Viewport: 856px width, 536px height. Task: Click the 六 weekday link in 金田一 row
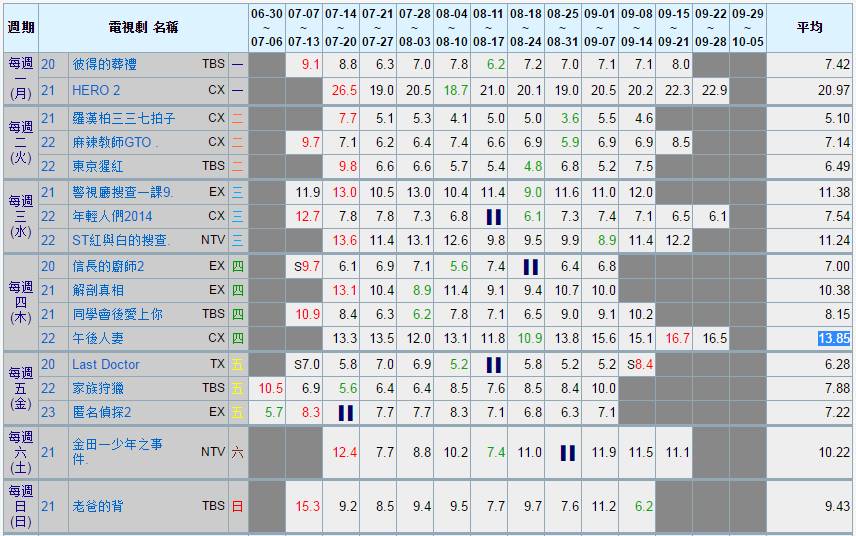coord(237,453)
